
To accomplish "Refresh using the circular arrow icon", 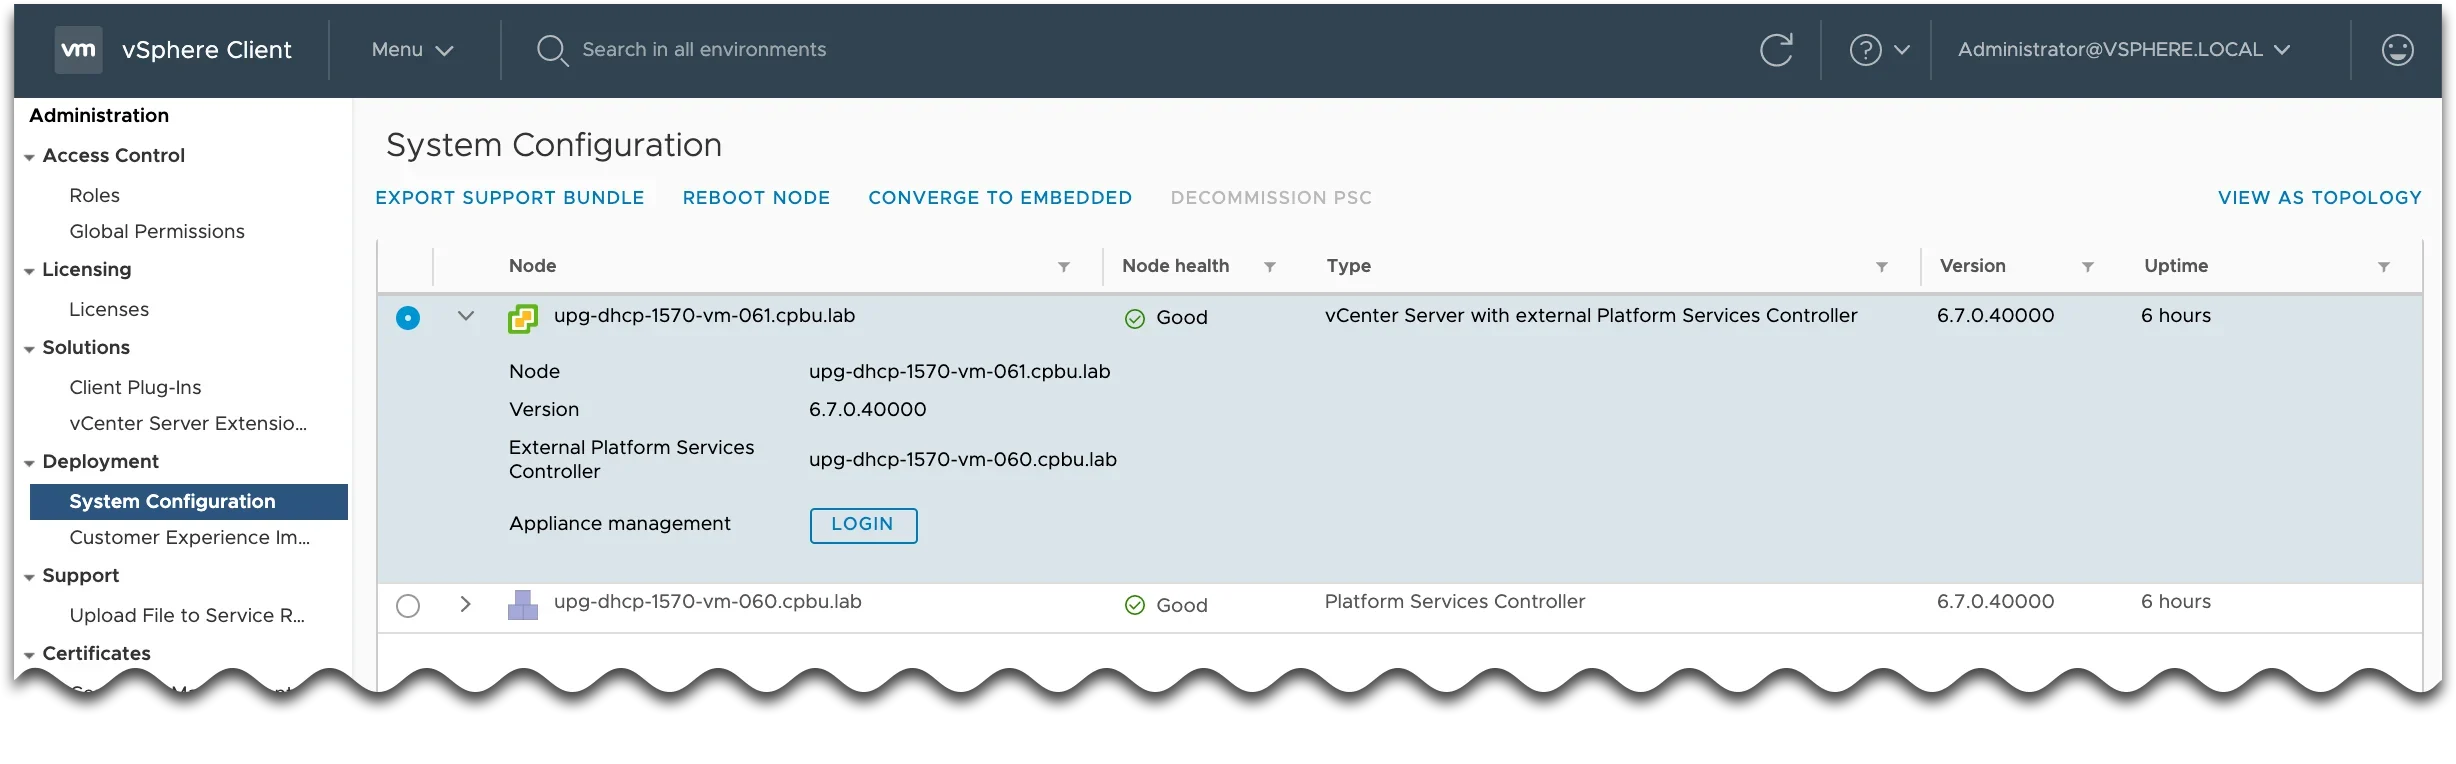I will [1776, 50].
